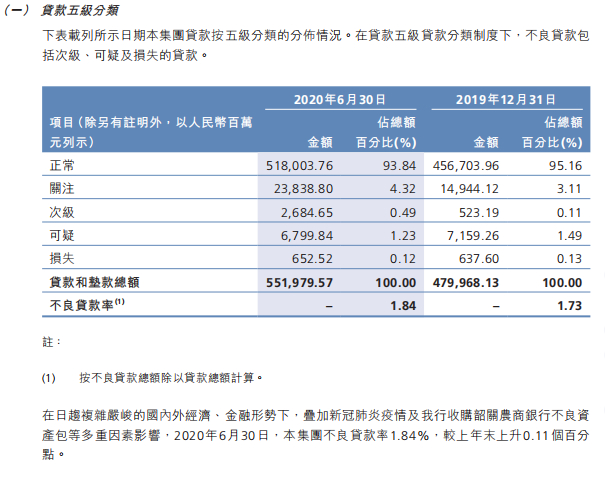Screen dimensions: 605x482
Task: Select the value 23,838.80
Action: click(303, 189)
